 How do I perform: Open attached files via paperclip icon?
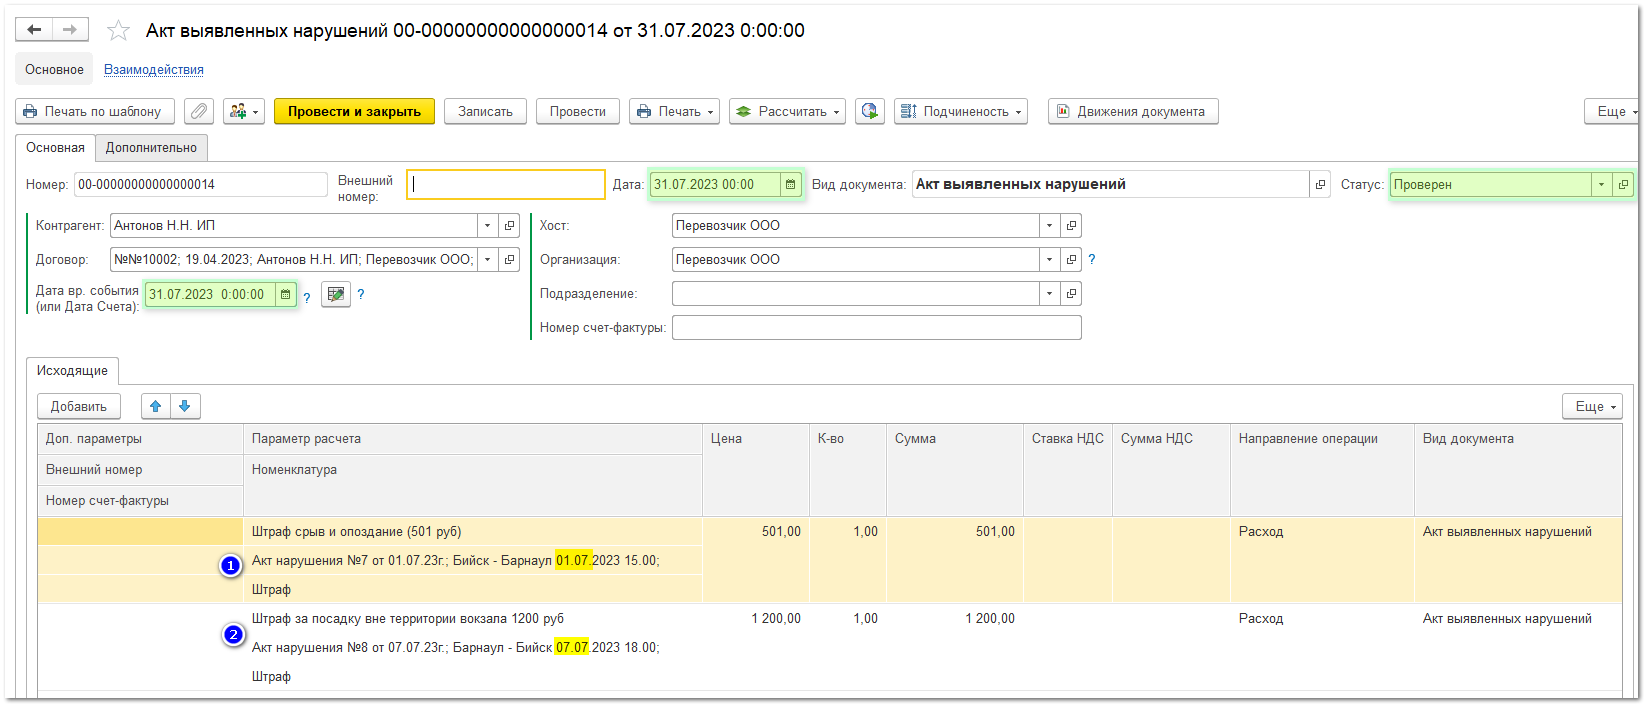coord(199,112)
